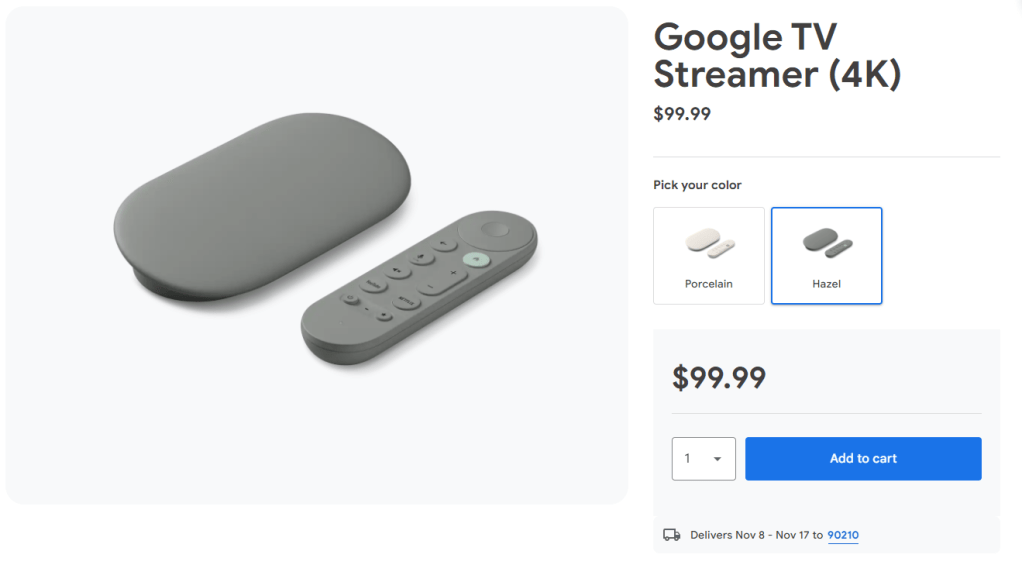
Task: Click the Pick your color label
Action: 697,185
